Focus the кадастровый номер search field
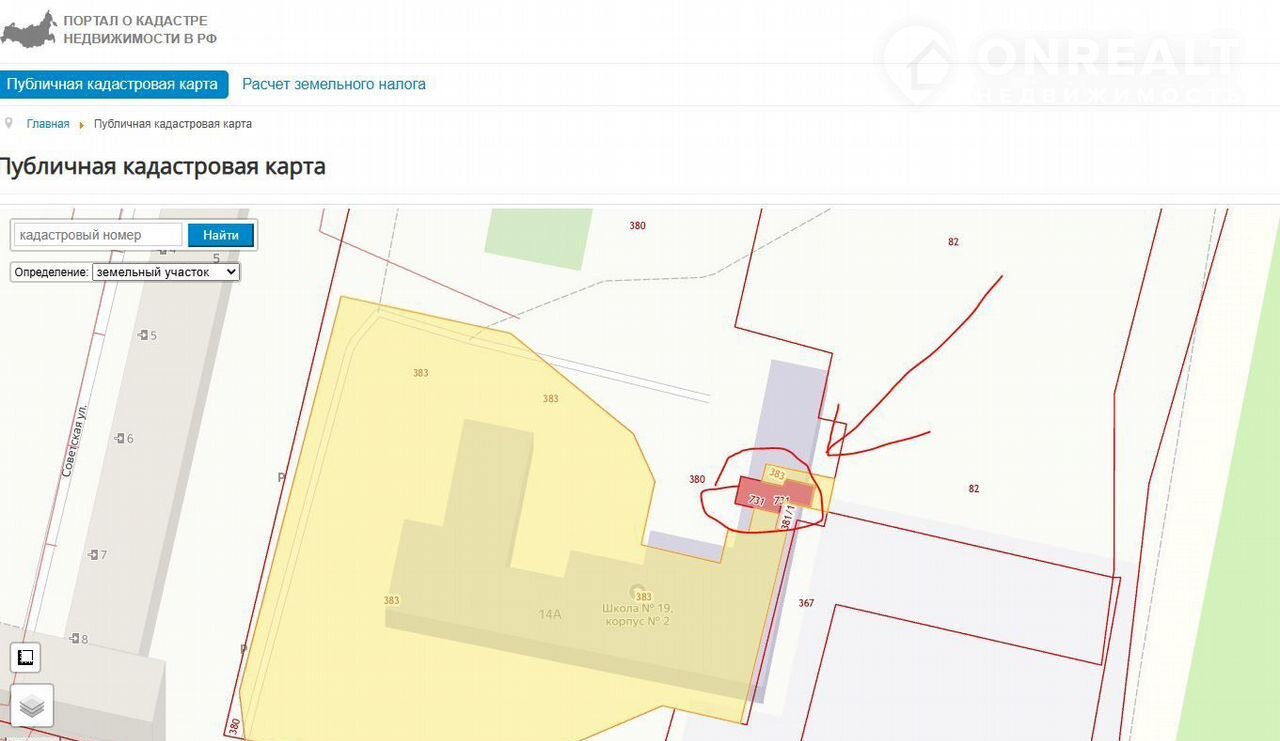Screen dimensions: 1280x741 [x=98, y=235]
